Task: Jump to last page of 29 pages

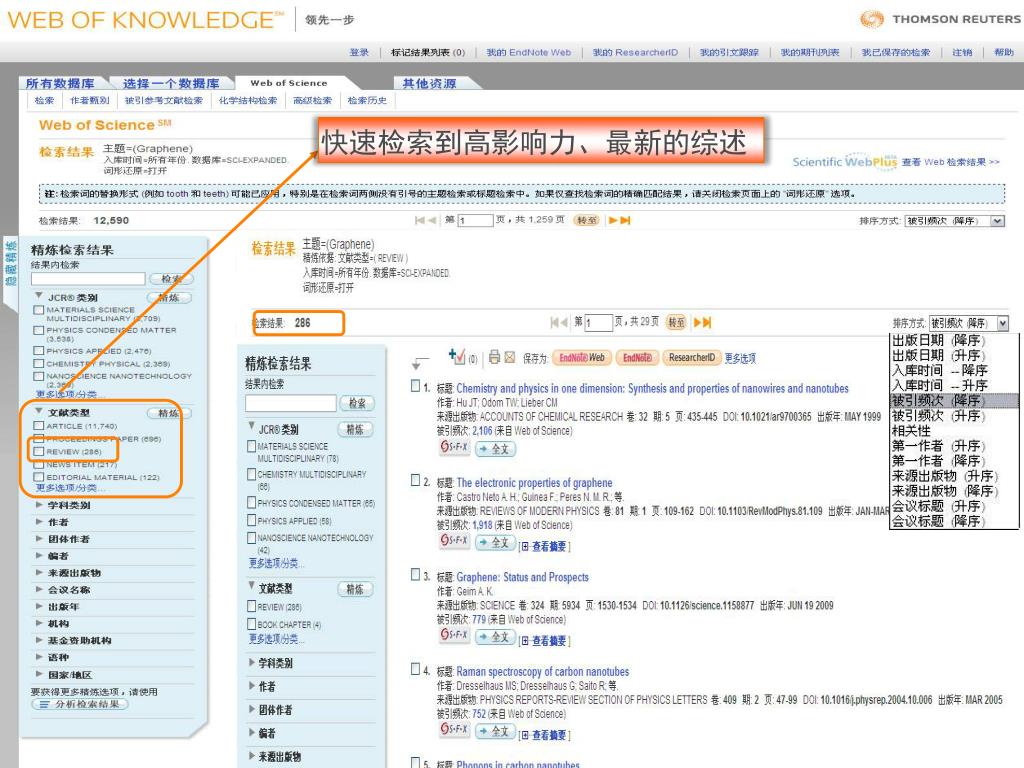Action: coord(707,323)
